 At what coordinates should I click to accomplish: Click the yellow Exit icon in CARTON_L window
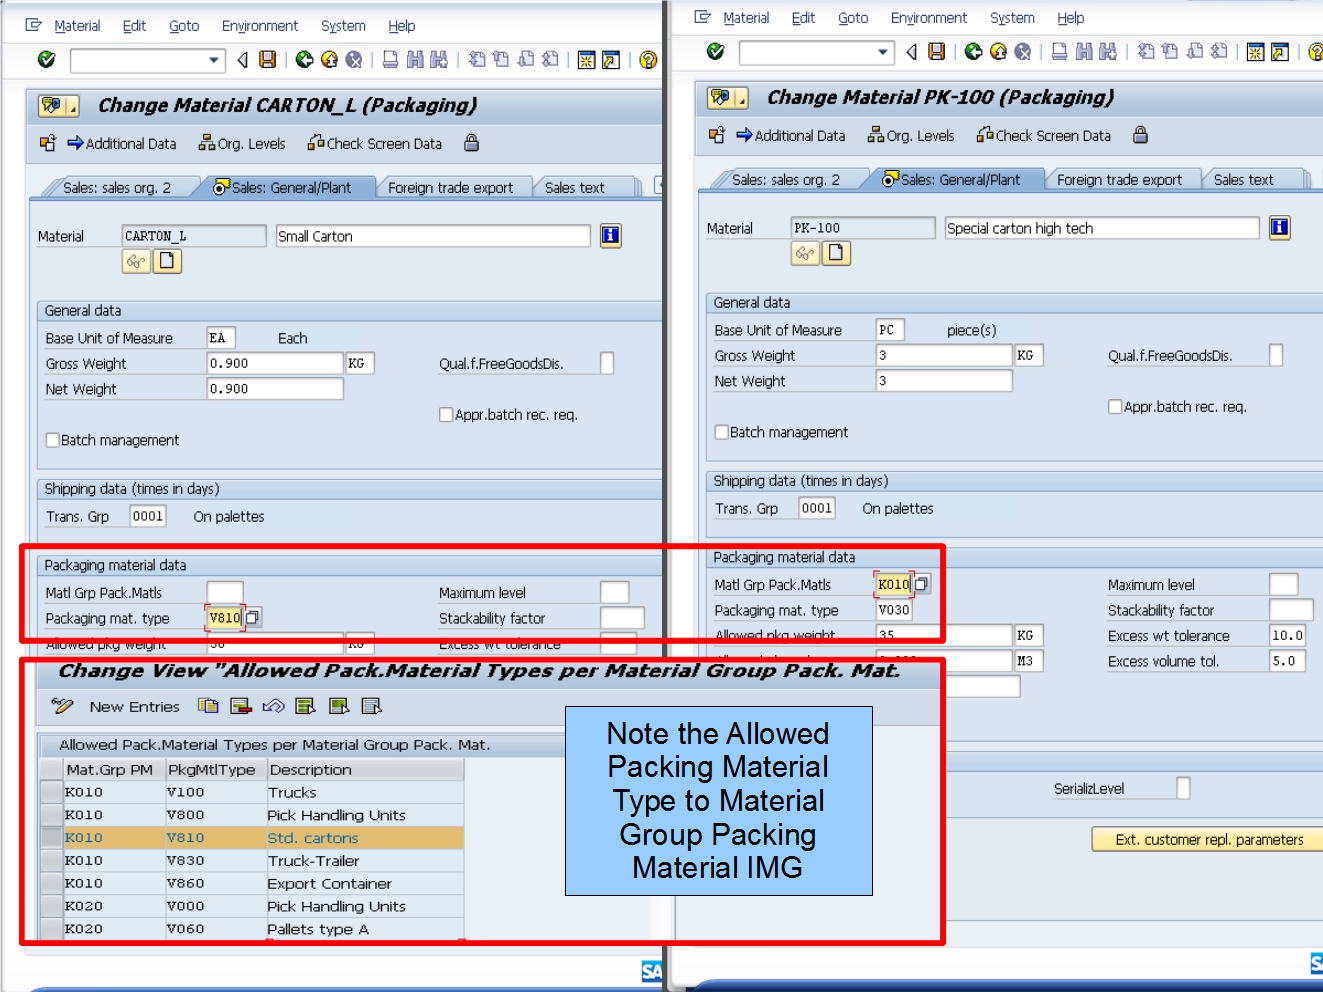(329, 60)
